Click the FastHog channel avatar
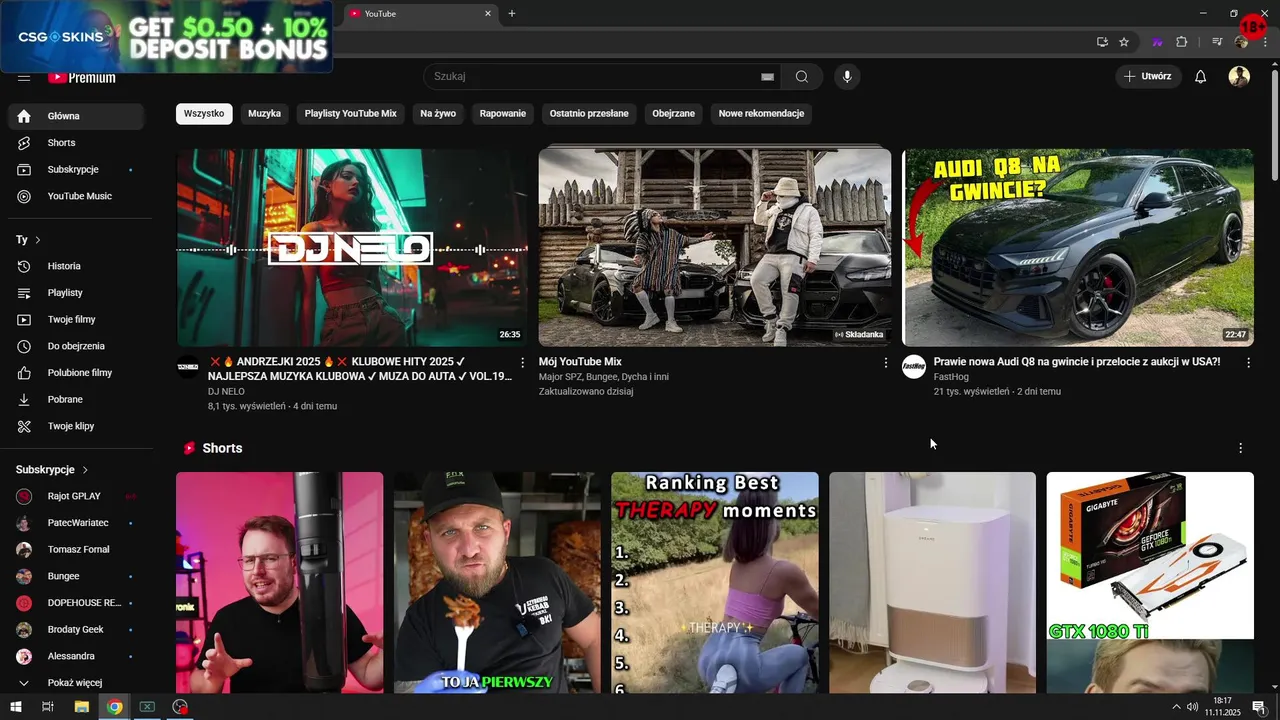Screen dimensions: 1280x720 point(914,367)
